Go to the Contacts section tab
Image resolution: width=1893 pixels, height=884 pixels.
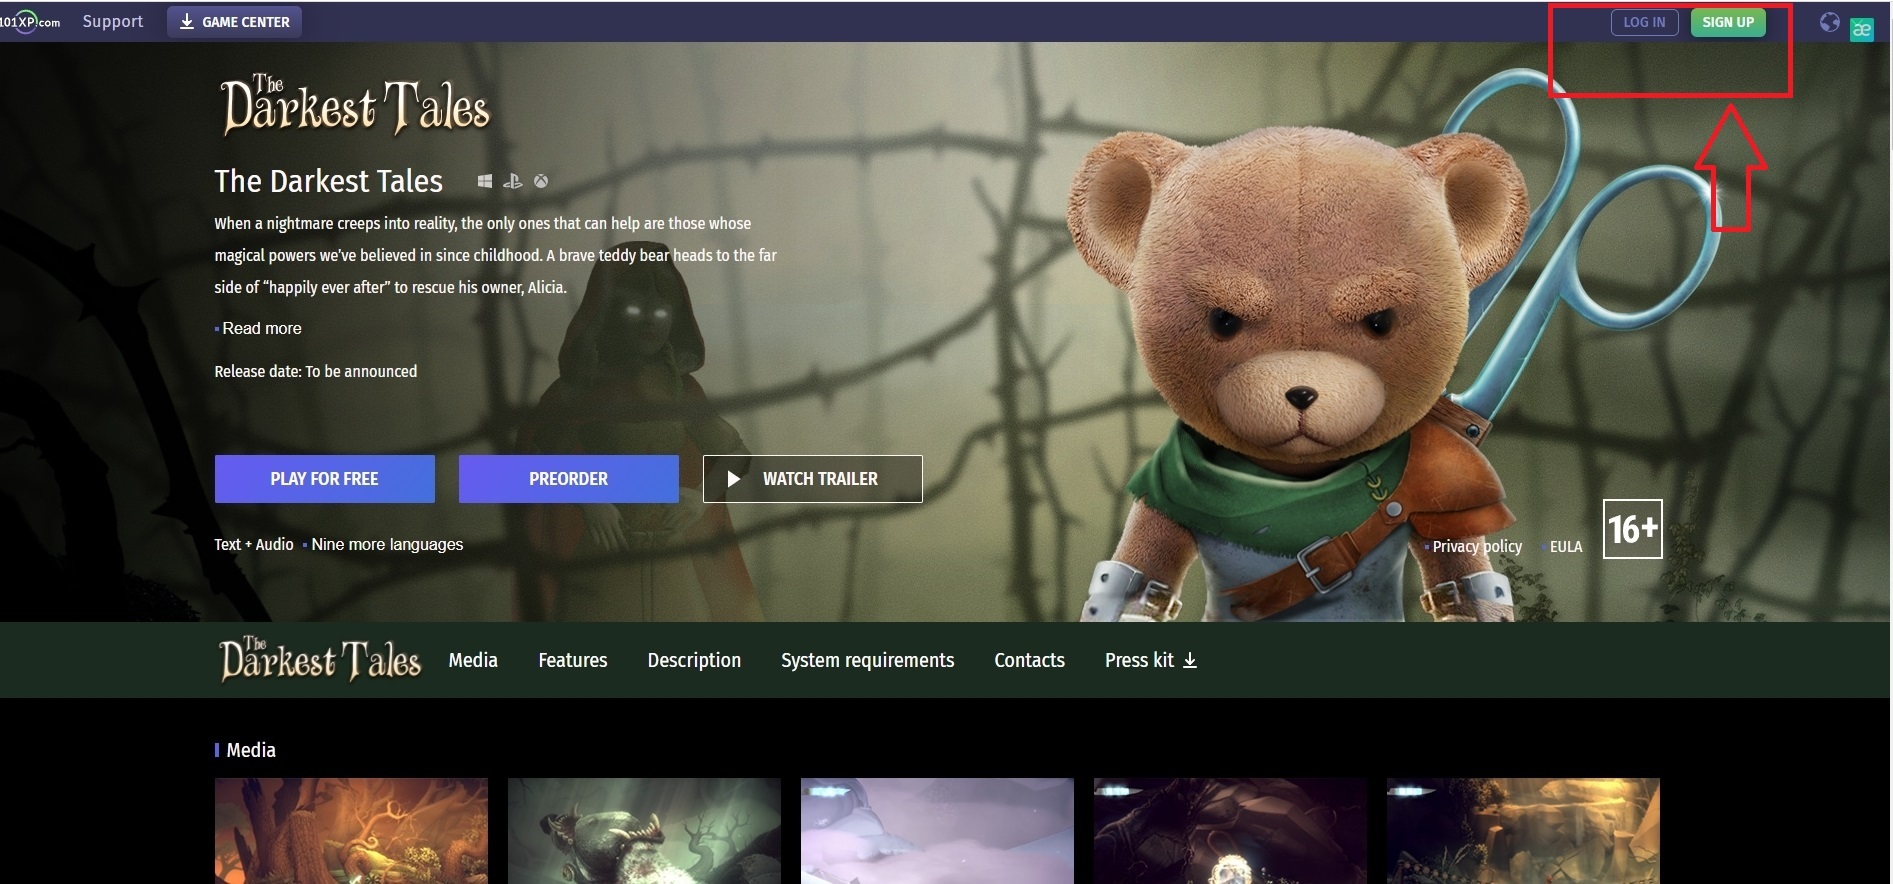tap(1029, 660)
